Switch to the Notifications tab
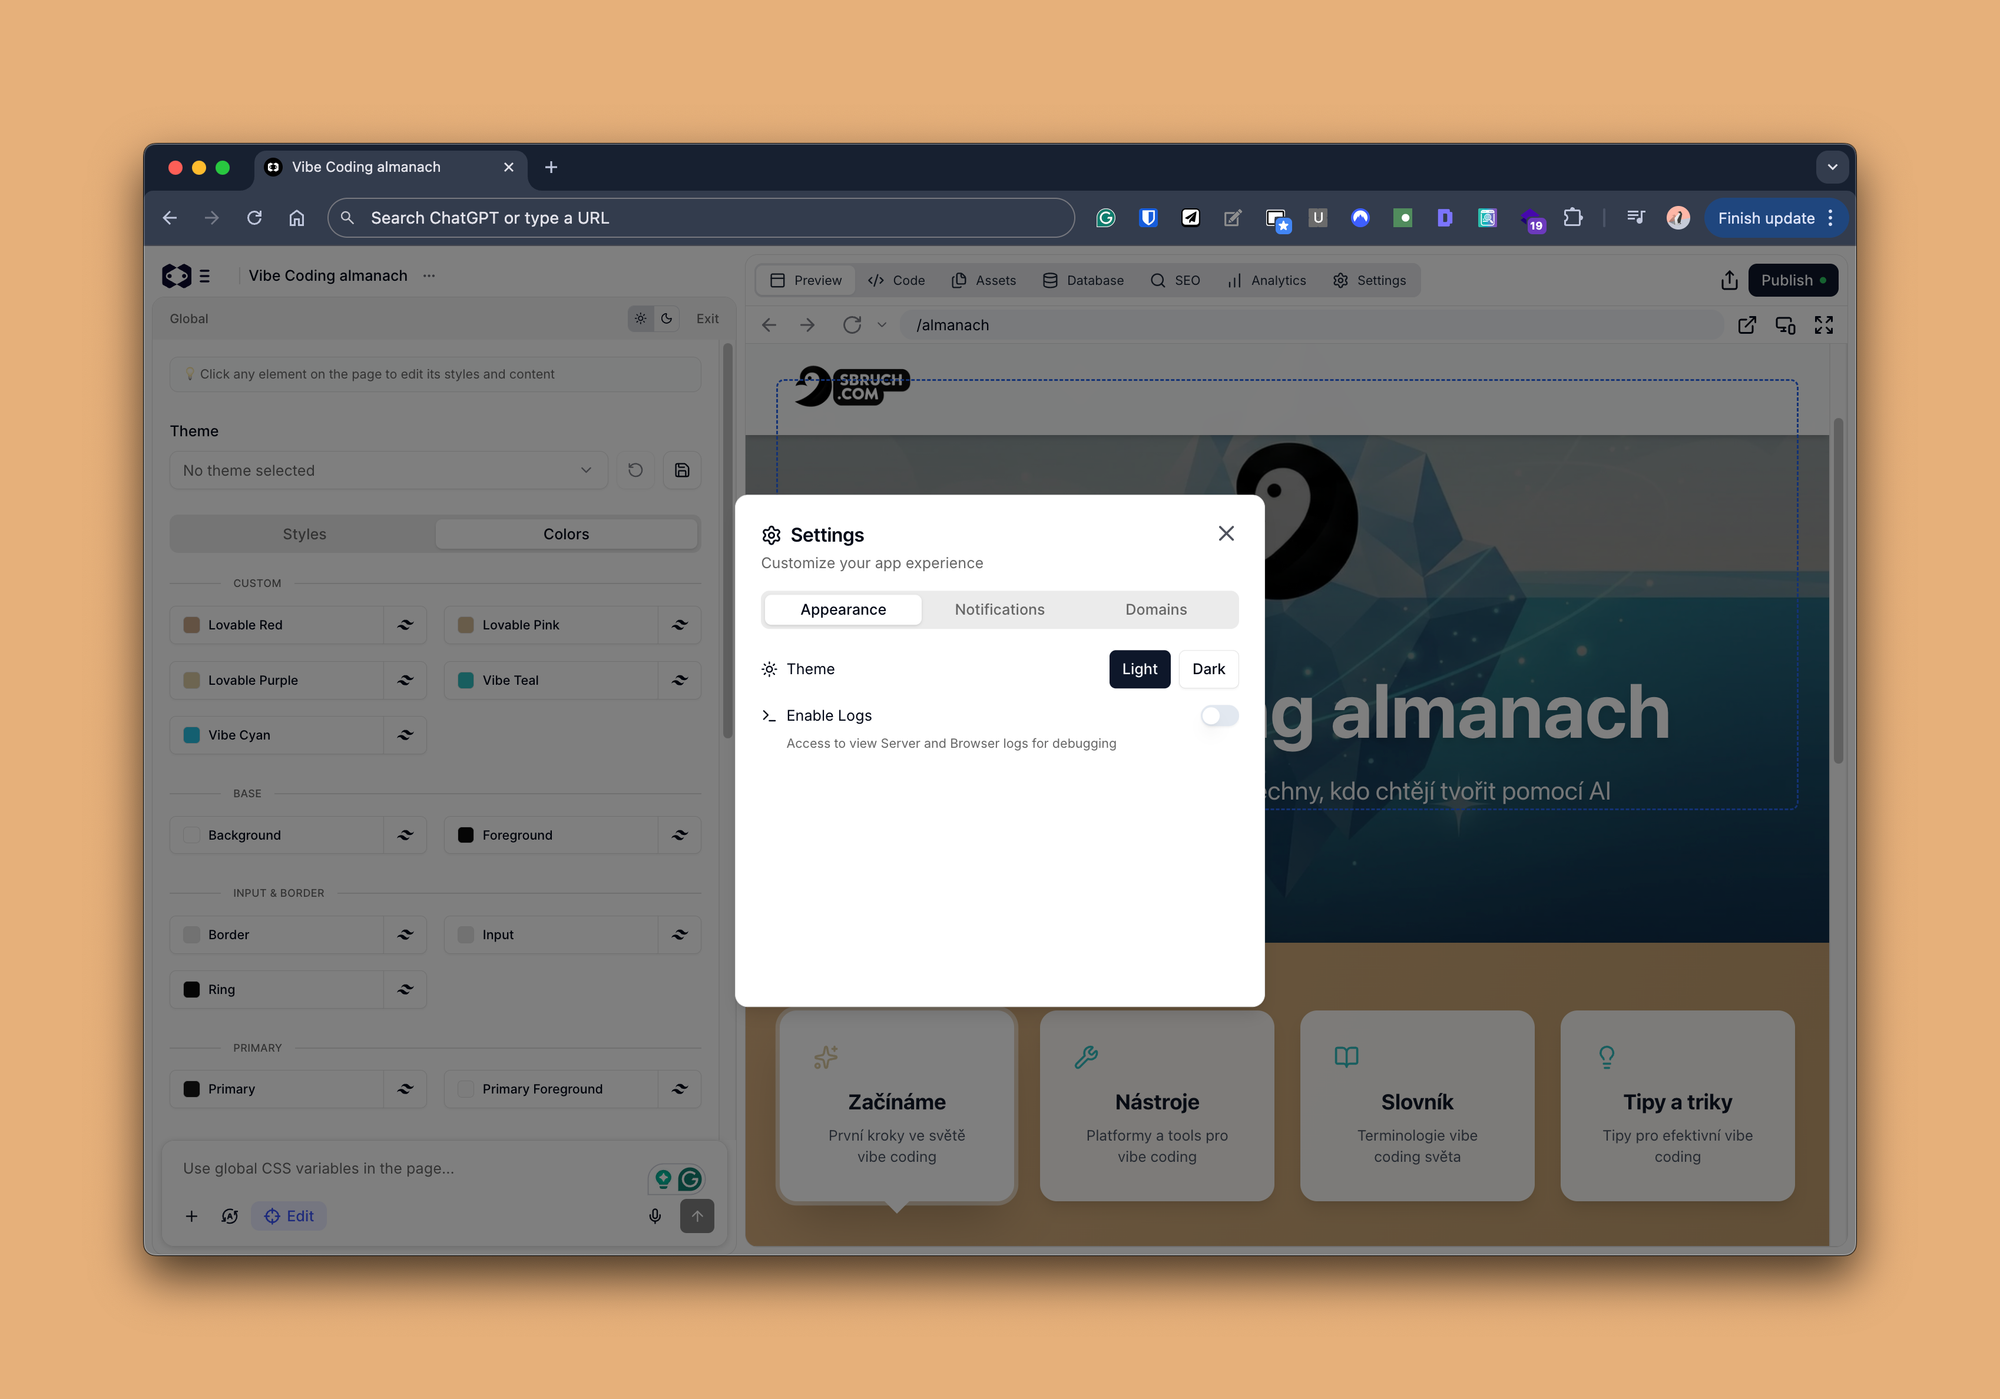 click(999, 609)
